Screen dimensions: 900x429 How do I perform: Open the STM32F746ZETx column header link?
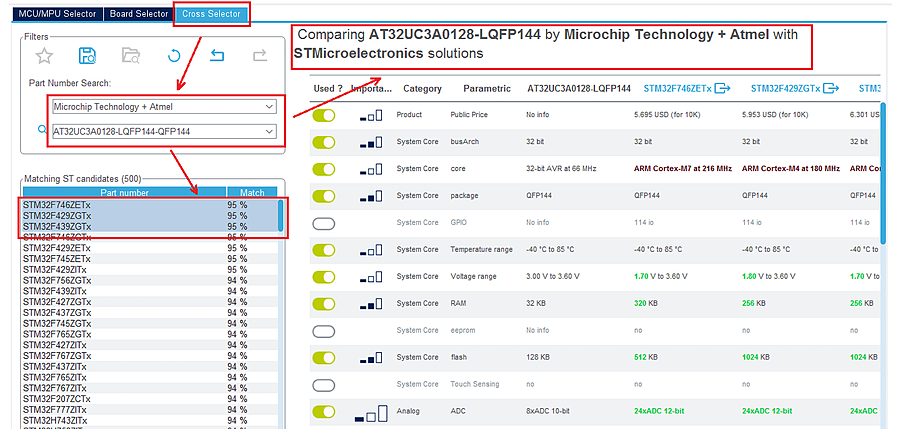click(677, 88)
